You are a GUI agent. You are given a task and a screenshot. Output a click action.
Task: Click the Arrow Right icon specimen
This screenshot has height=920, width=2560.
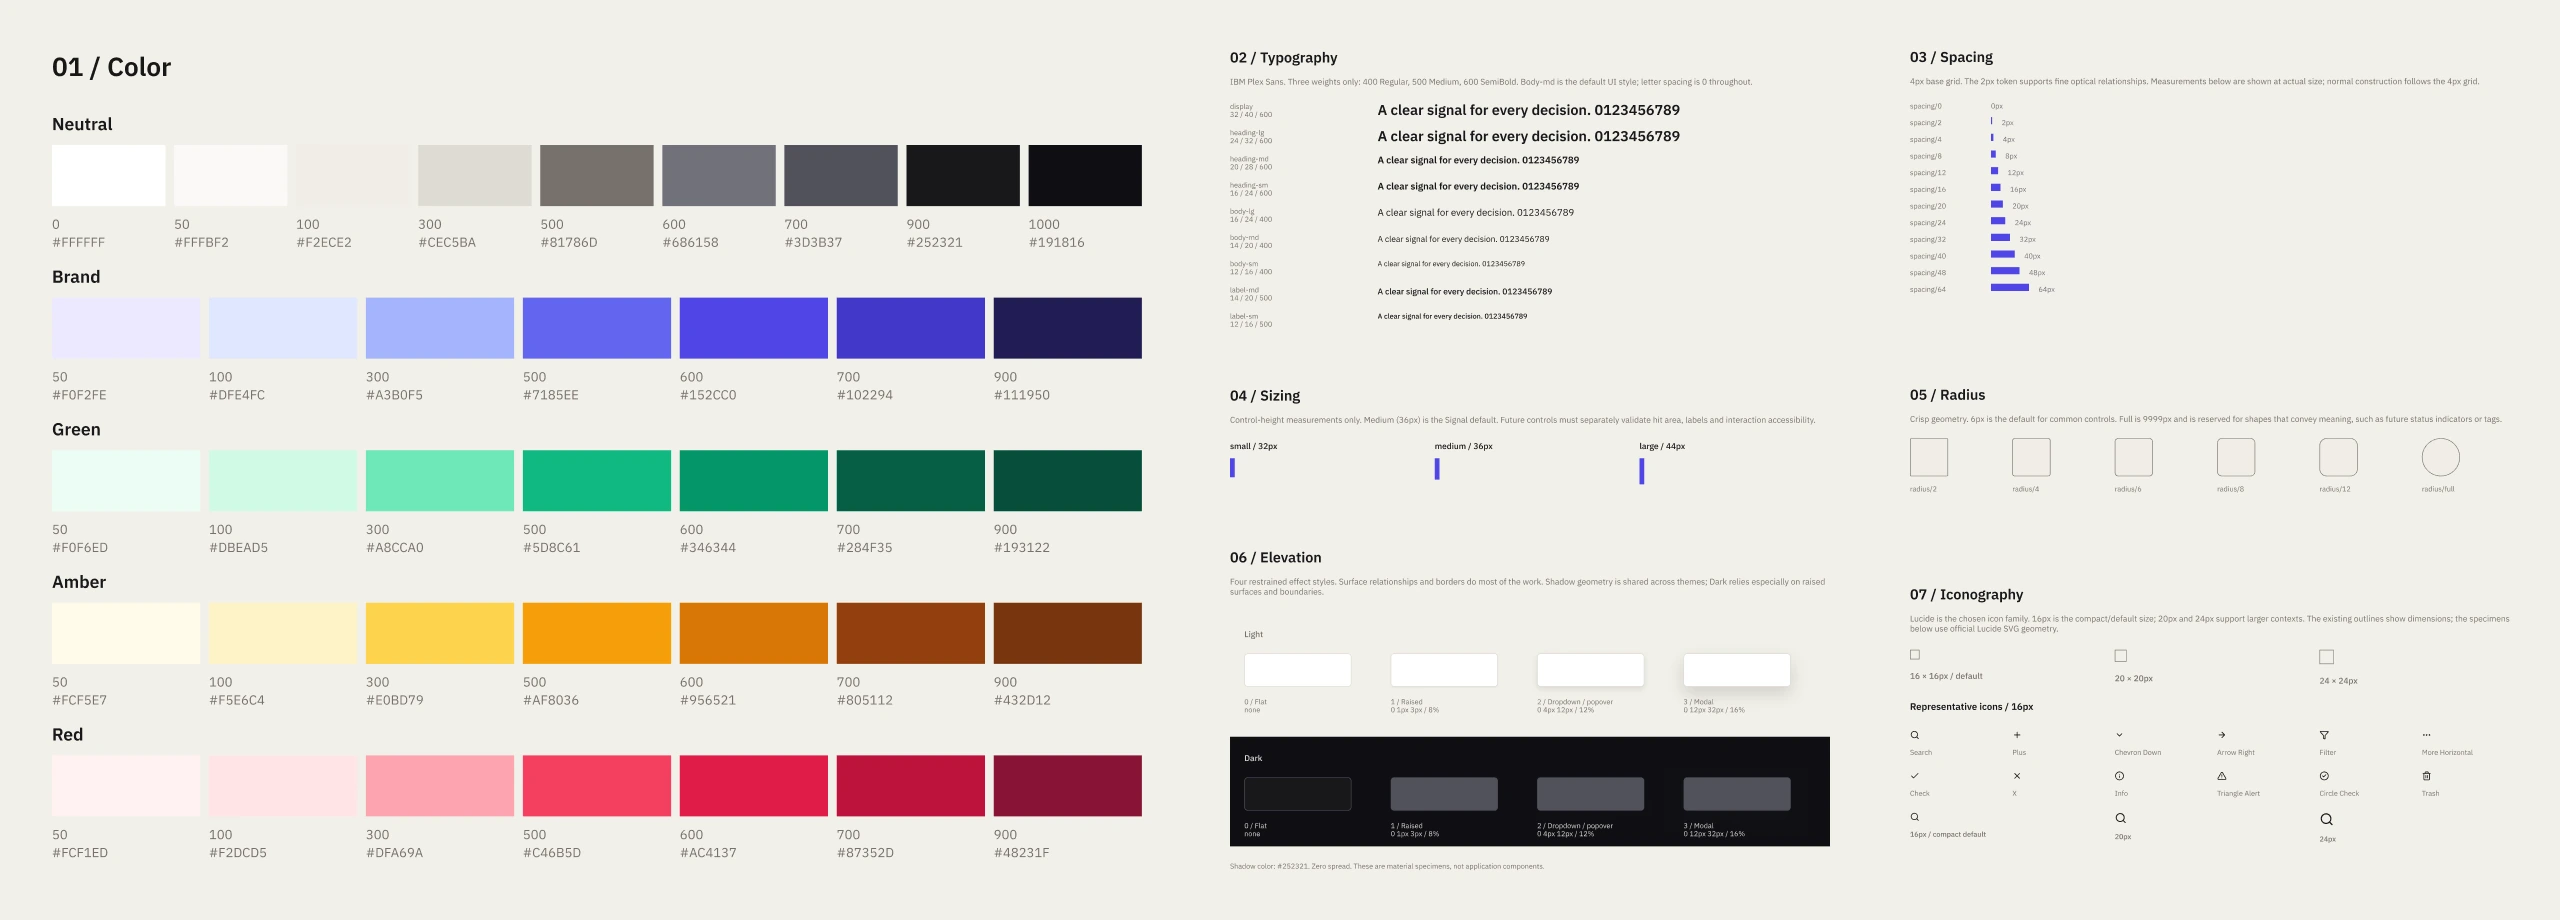2222,735
